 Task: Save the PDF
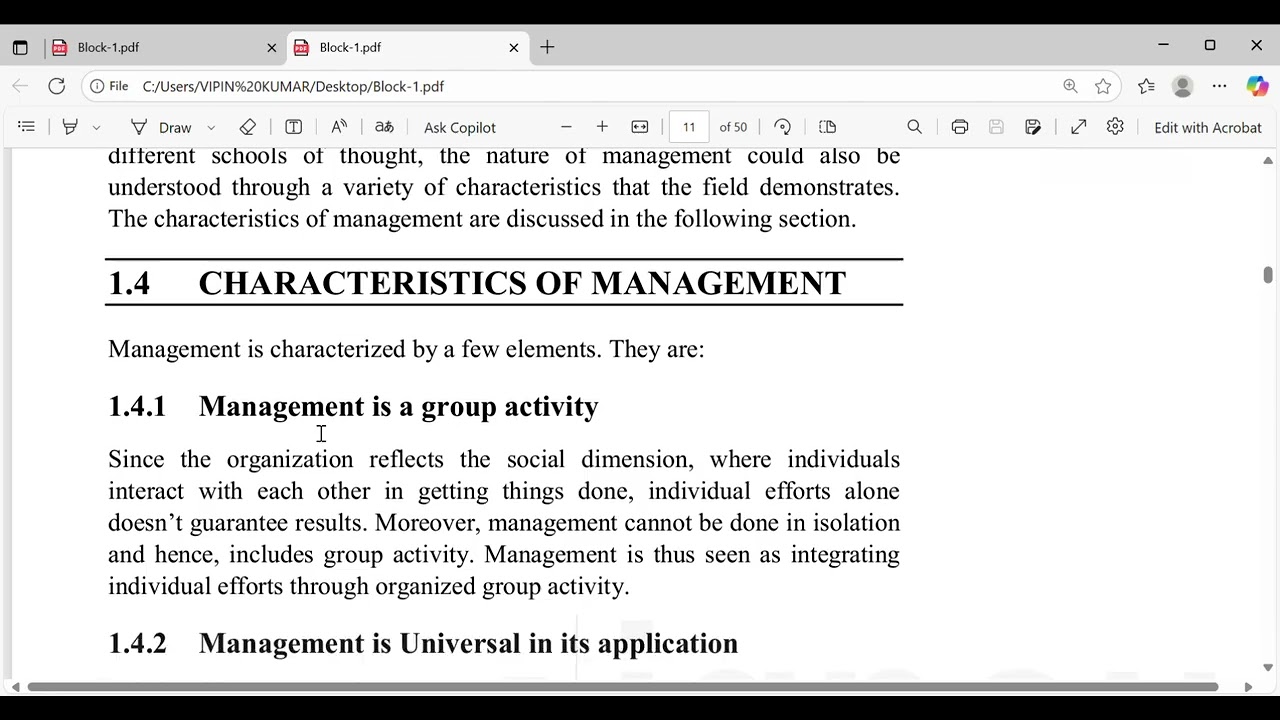pos(996,127)
